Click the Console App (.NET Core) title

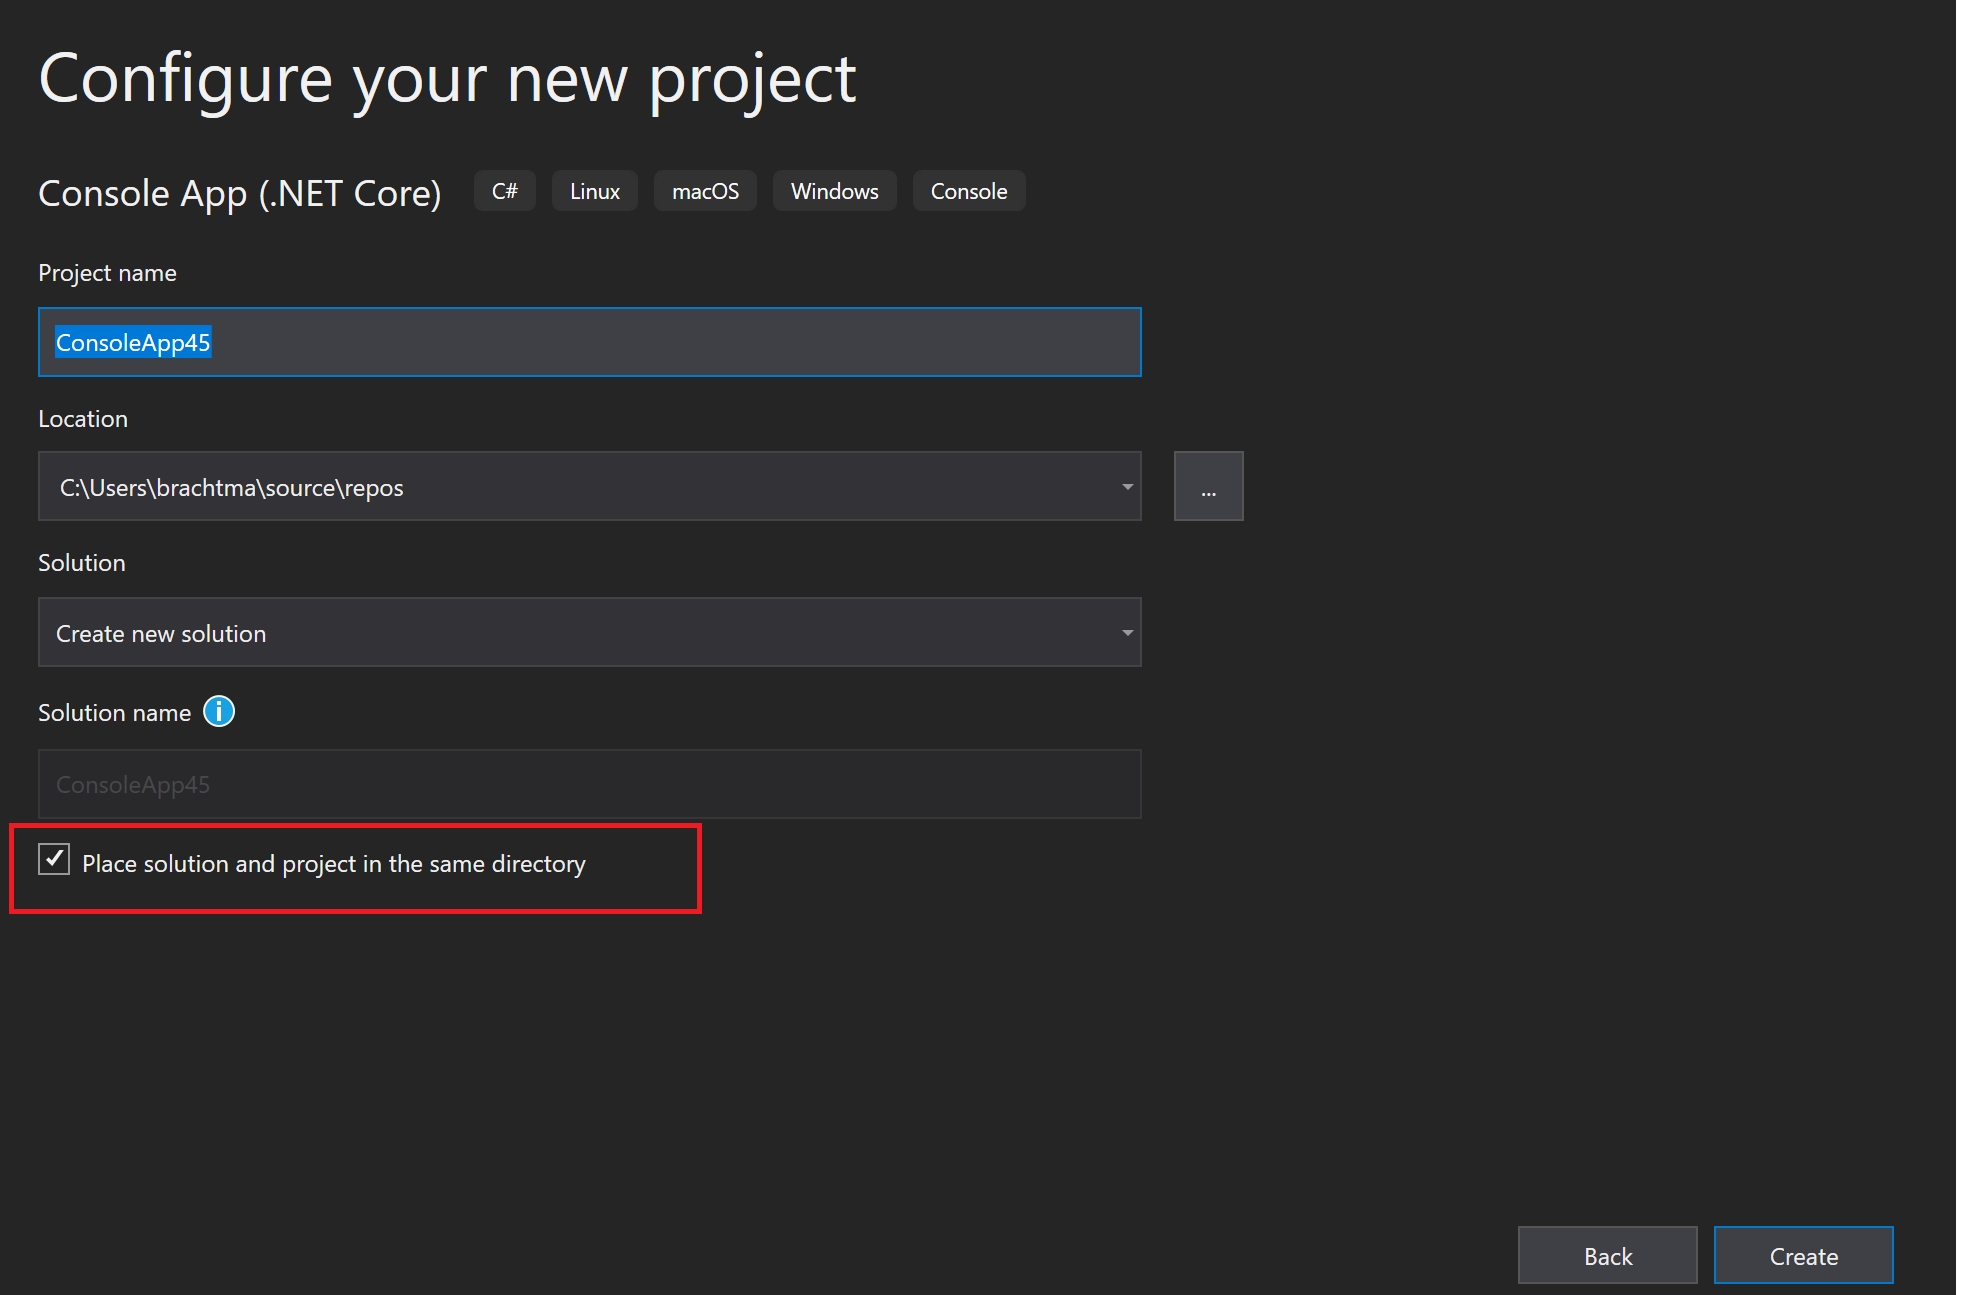pyautogui.click(x=240, y=193)
